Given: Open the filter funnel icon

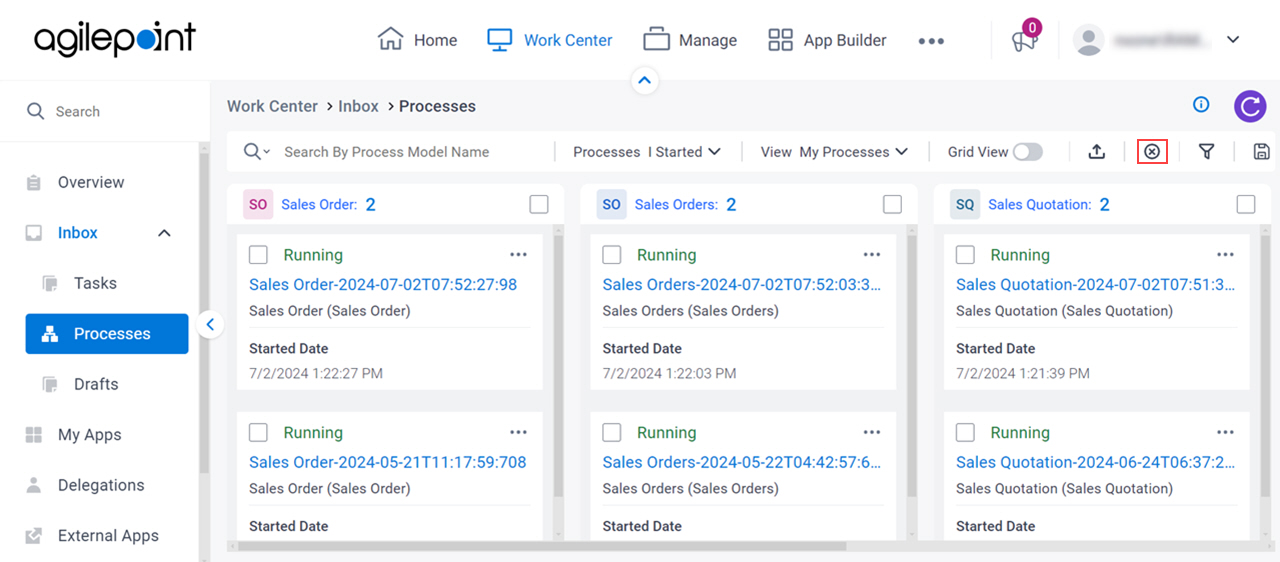Looking at the screenshot, I should click(x=1207, y=152).
